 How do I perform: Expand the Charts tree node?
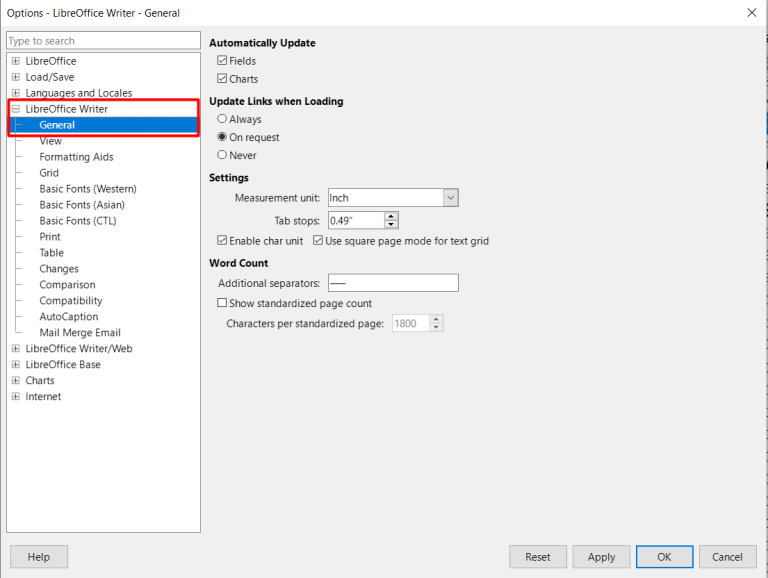pos(16,380)
